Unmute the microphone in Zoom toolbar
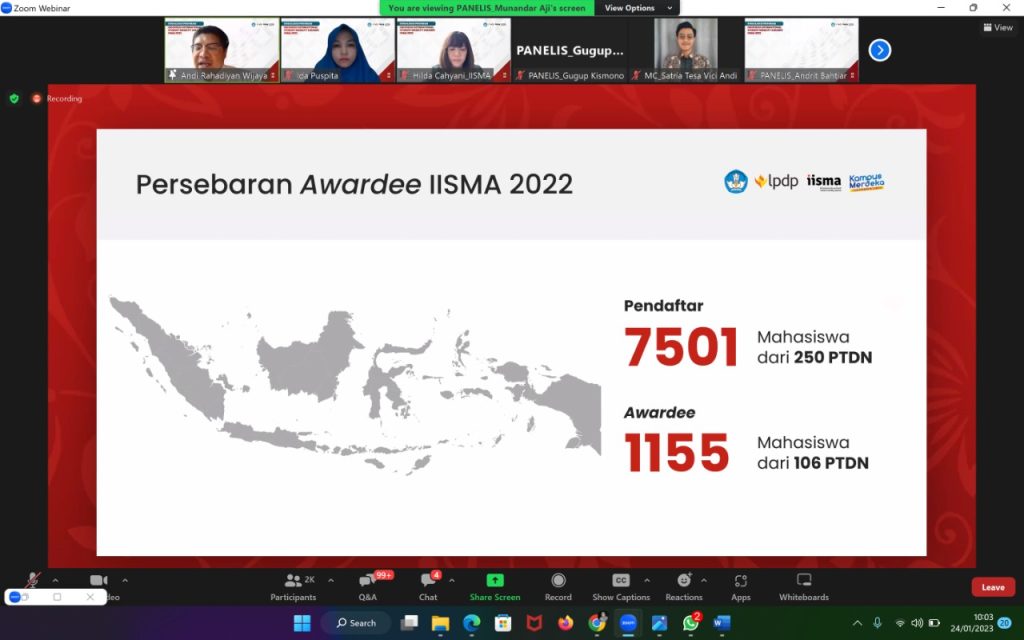This screenshot has height=640, width=1024. pyautogui.click(x=33, y=580)
